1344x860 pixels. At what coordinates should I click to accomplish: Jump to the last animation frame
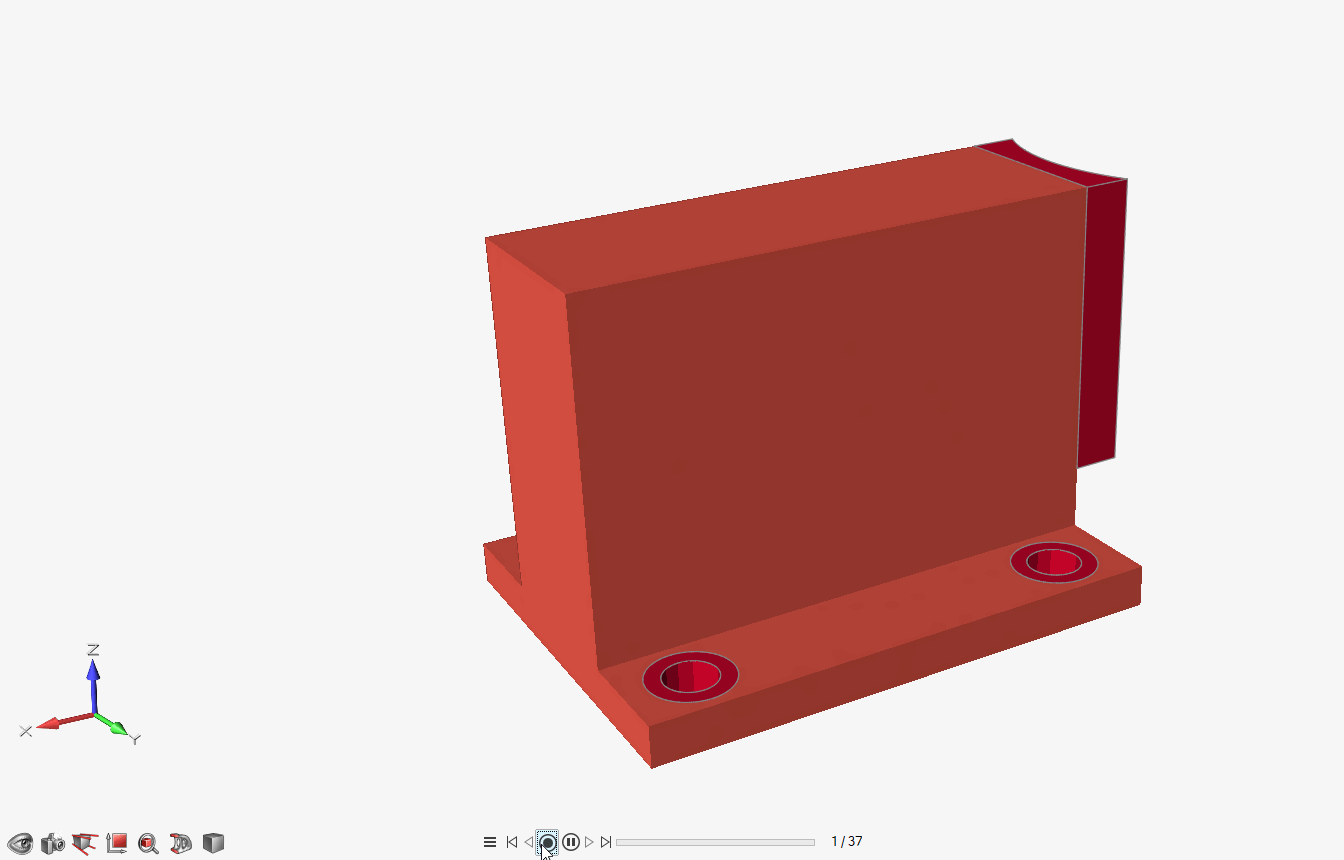[x=606, y=842]
